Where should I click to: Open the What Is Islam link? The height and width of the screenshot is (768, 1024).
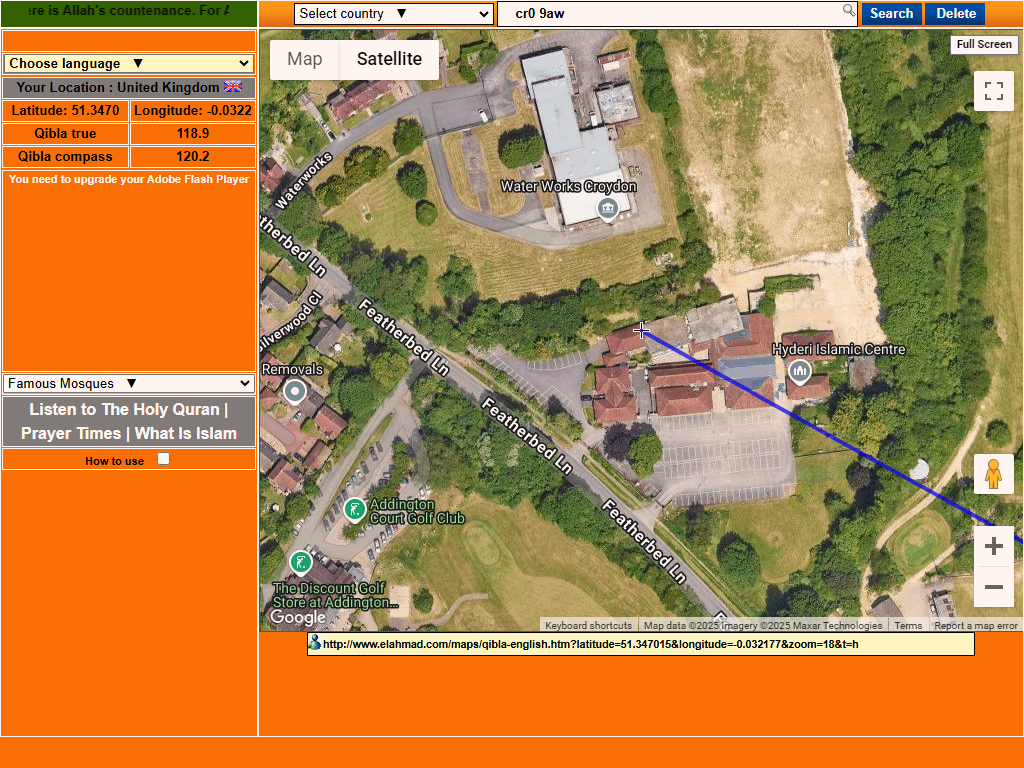pyautogui.click(x=185, y=434)
